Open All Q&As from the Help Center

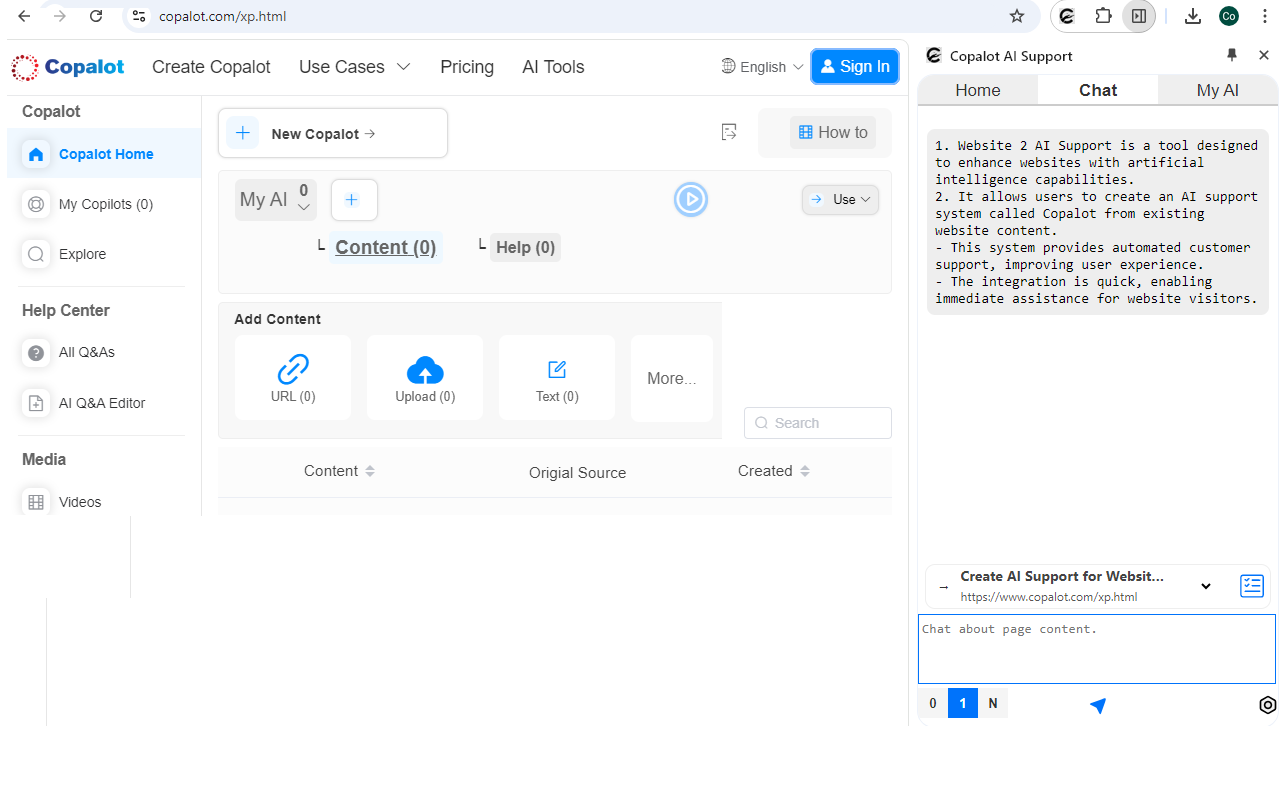pos(88,352)
